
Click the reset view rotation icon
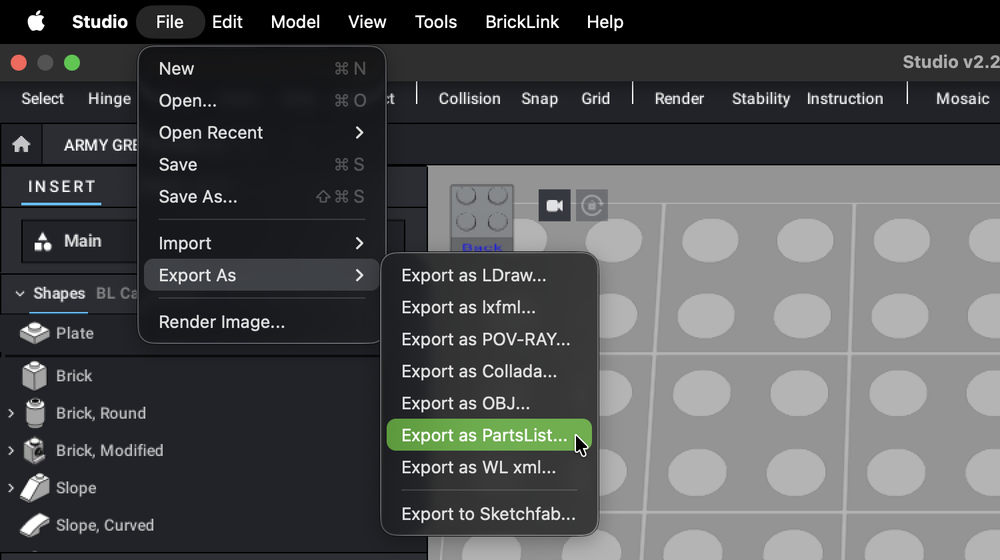coord(592,205)
